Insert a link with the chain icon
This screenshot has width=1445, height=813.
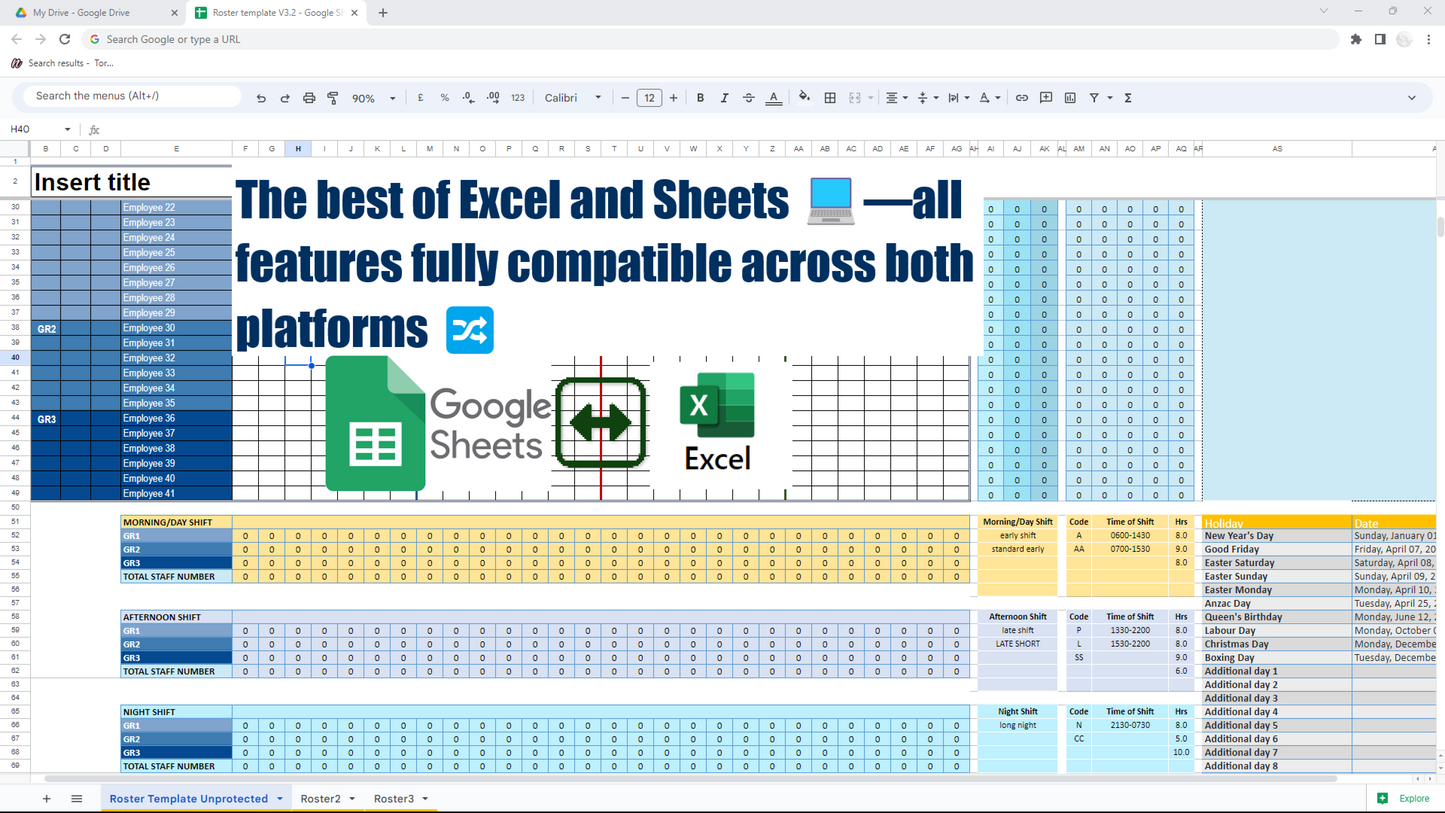1021,98
